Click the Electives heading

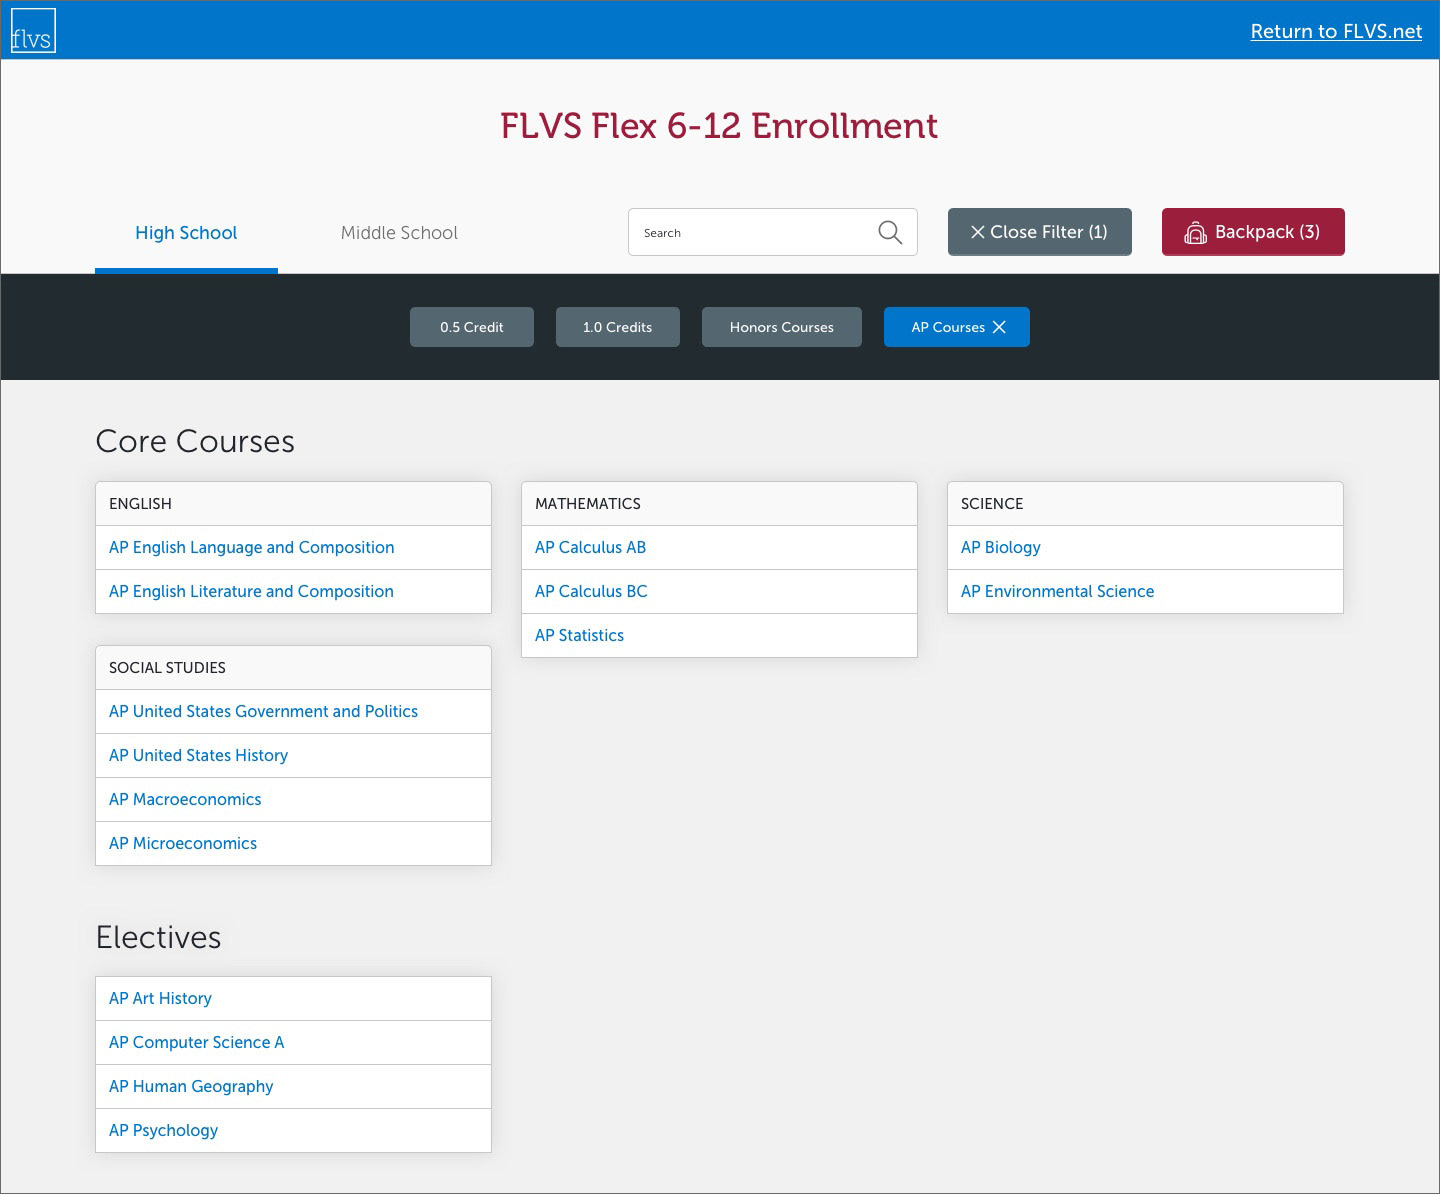[x=158, y=937]
